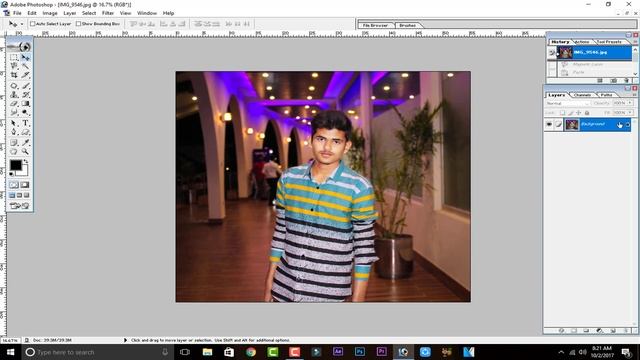Select the Pen tool
This screenshot has height=360, width=640.
[x=13, y=132]
